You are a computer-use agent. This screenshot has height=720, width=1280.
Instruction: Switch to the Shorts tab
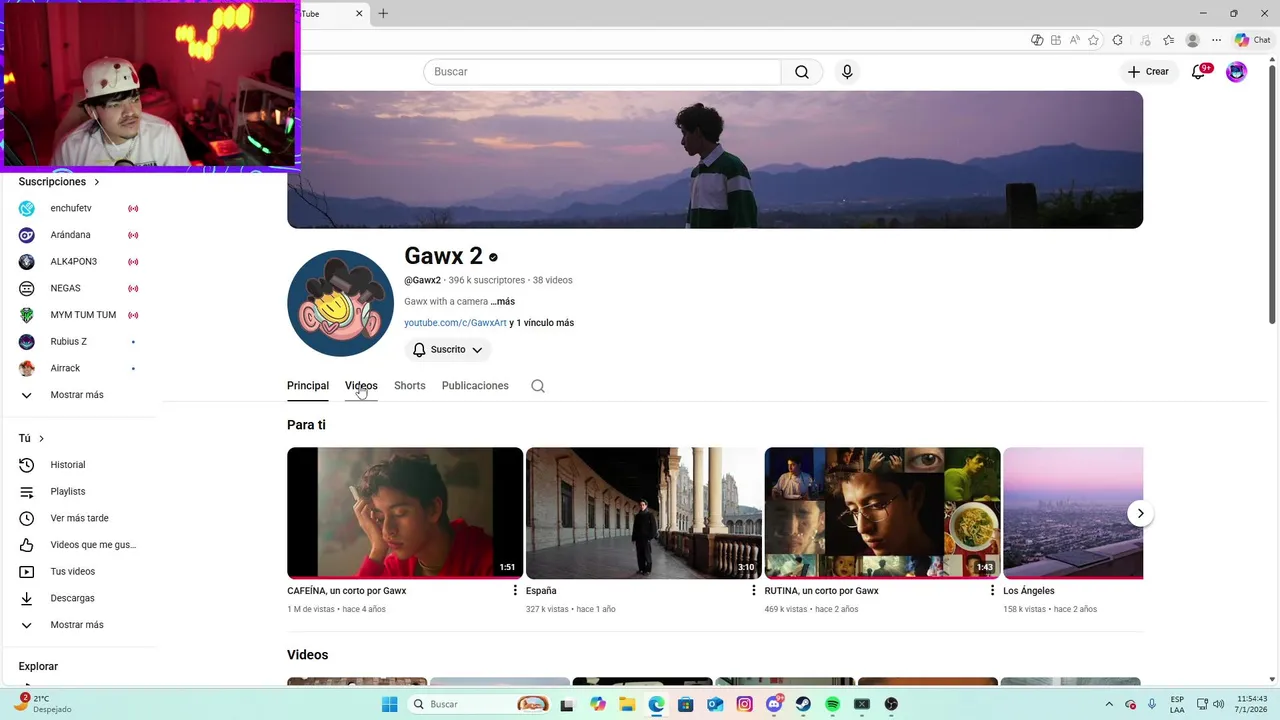coord(410,386)
